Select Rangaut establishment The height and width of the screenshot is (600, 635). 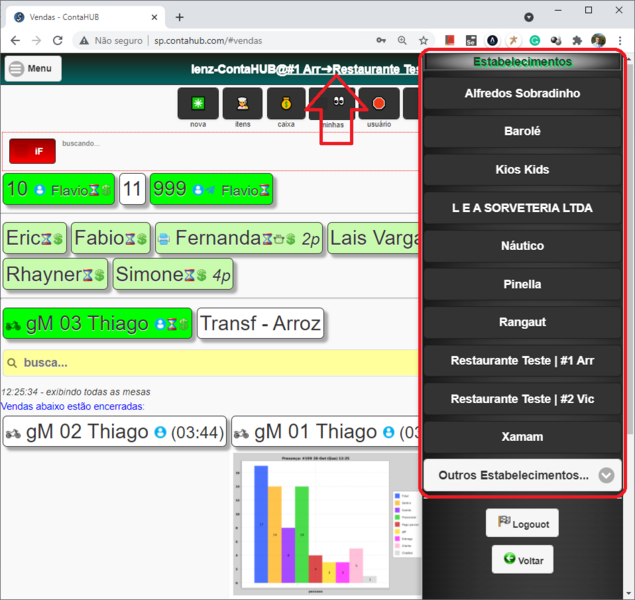click(522, 322)
